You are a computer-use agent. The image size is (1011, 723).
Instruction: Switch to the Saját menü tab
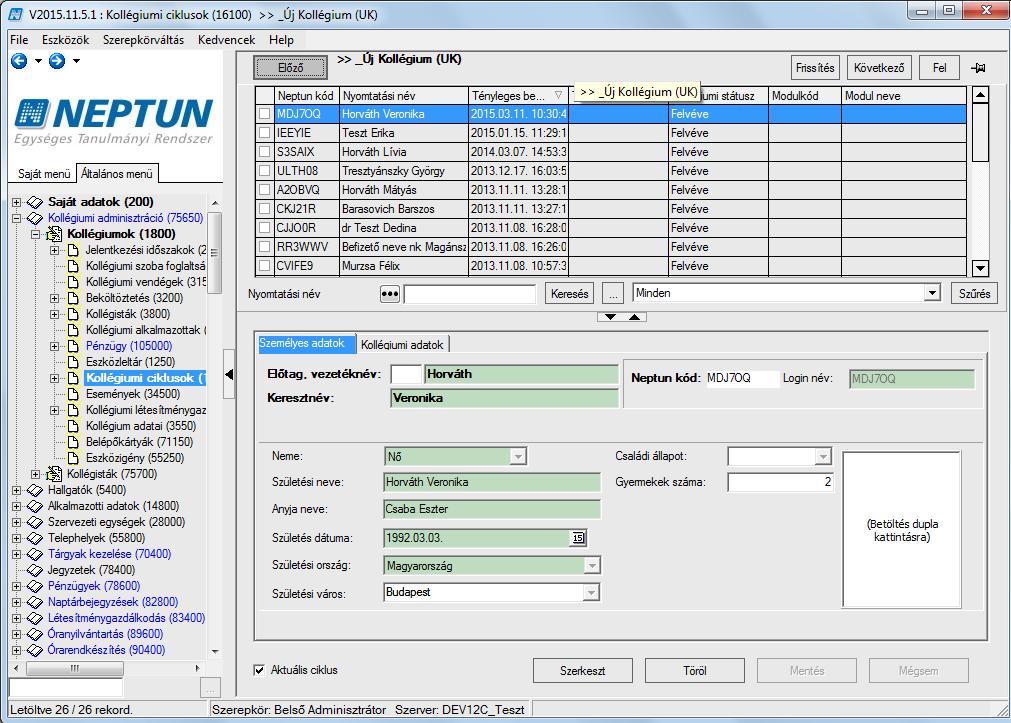point(43,173)
